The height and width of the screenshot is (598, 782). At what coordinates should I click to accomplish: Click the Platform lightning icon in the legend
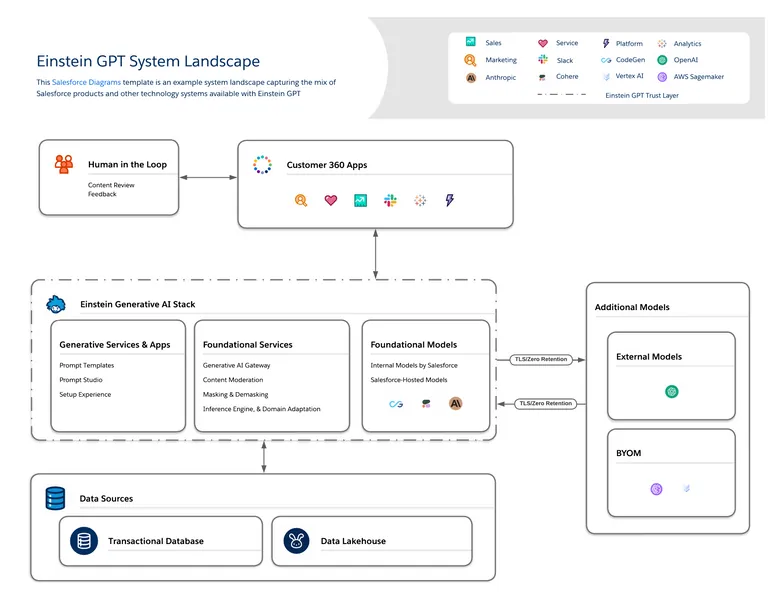click(606, 44)
